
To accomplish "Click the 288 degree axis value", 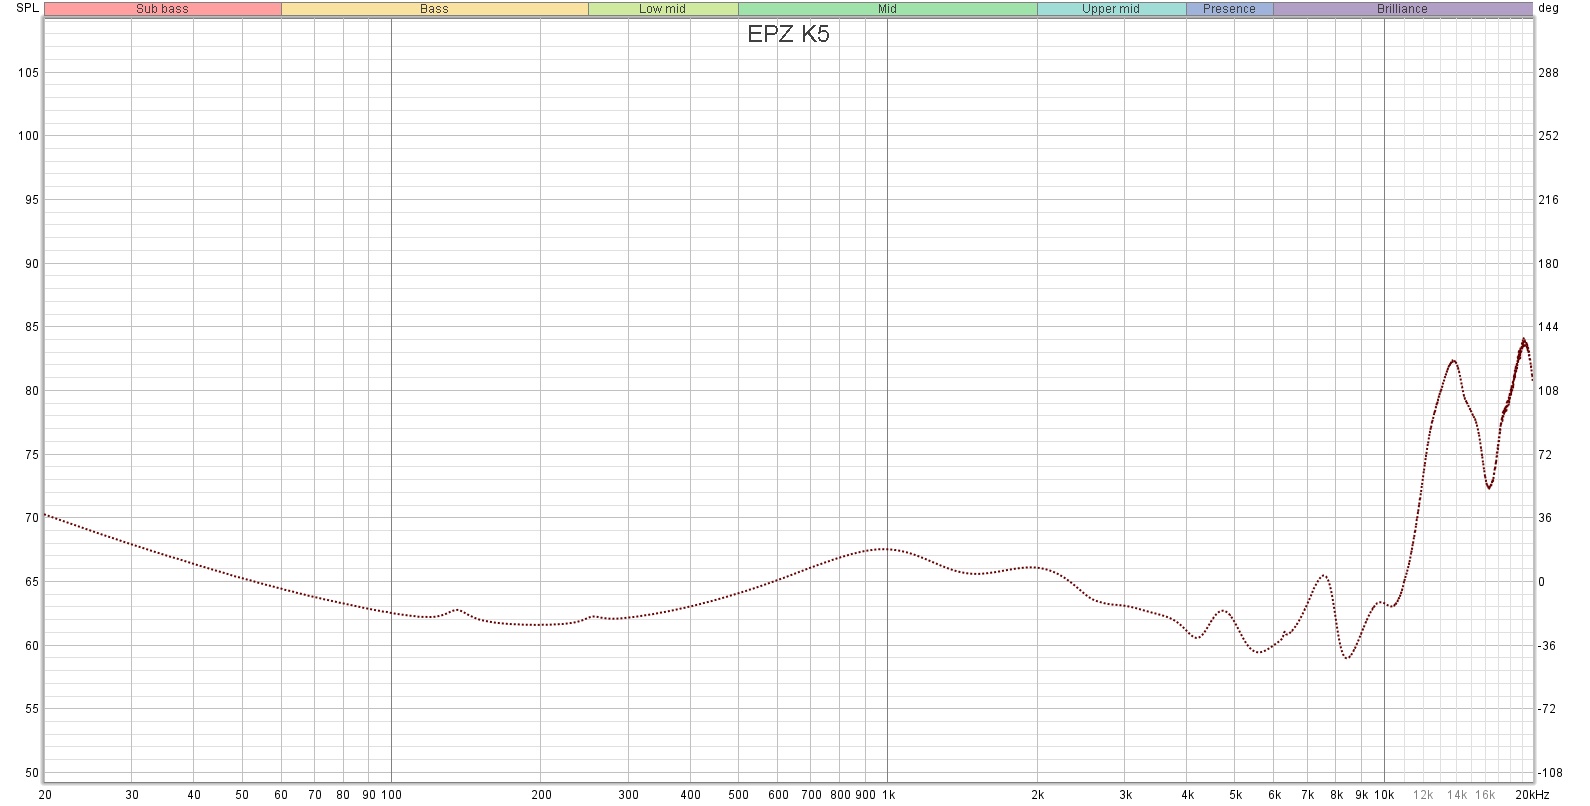I will click(1548, 73).
